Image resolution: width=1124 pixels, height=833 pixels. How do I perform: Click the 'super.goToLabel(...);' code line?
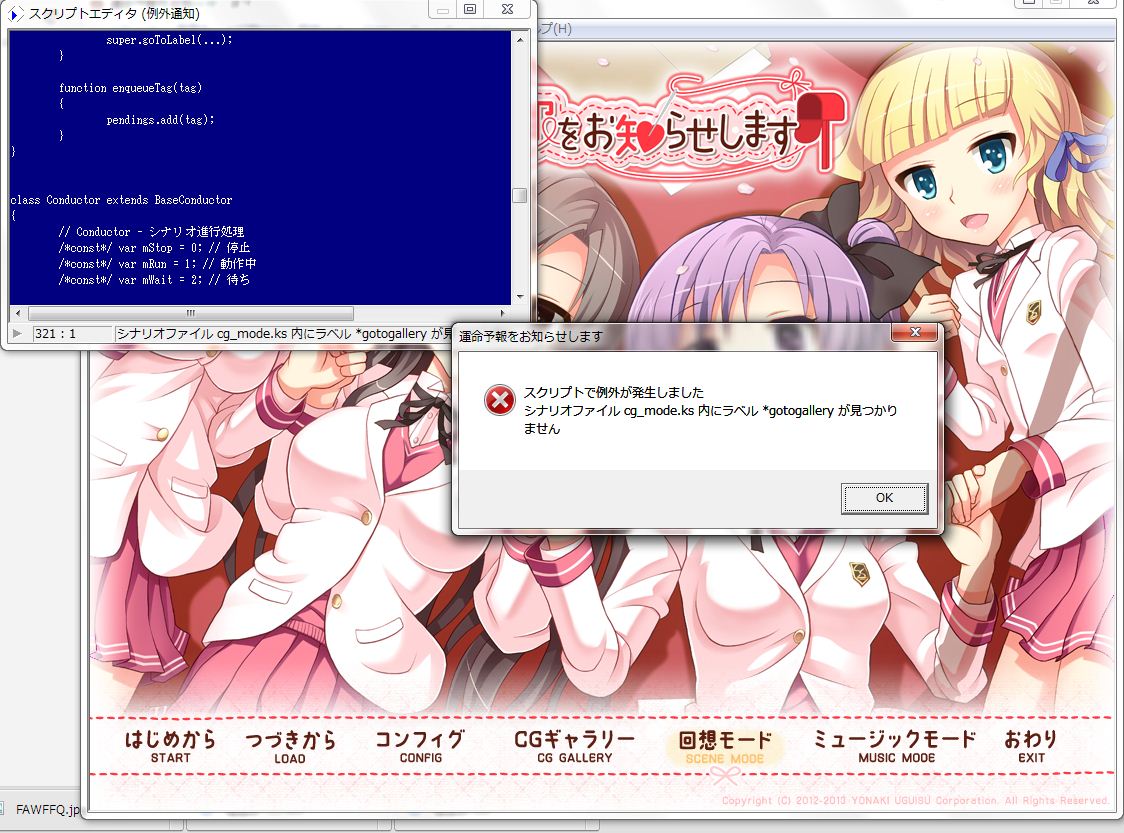point(169,40)
